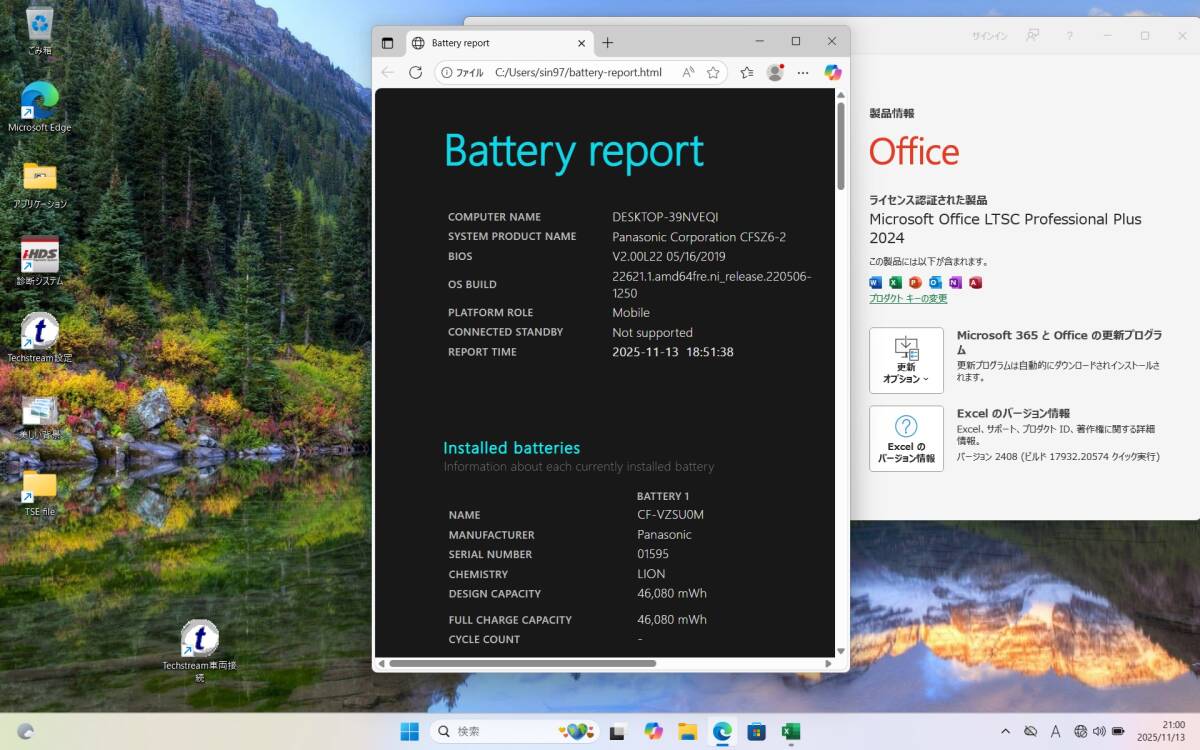Click サインイン in the Excel title bar
Screen dimensions: 1200x750
pos(989,36)
